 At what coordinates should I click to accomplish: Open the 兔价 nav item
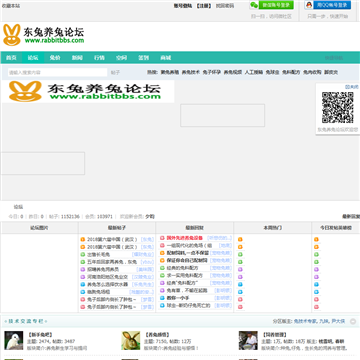pyautogui.click(x=55, y=58)
